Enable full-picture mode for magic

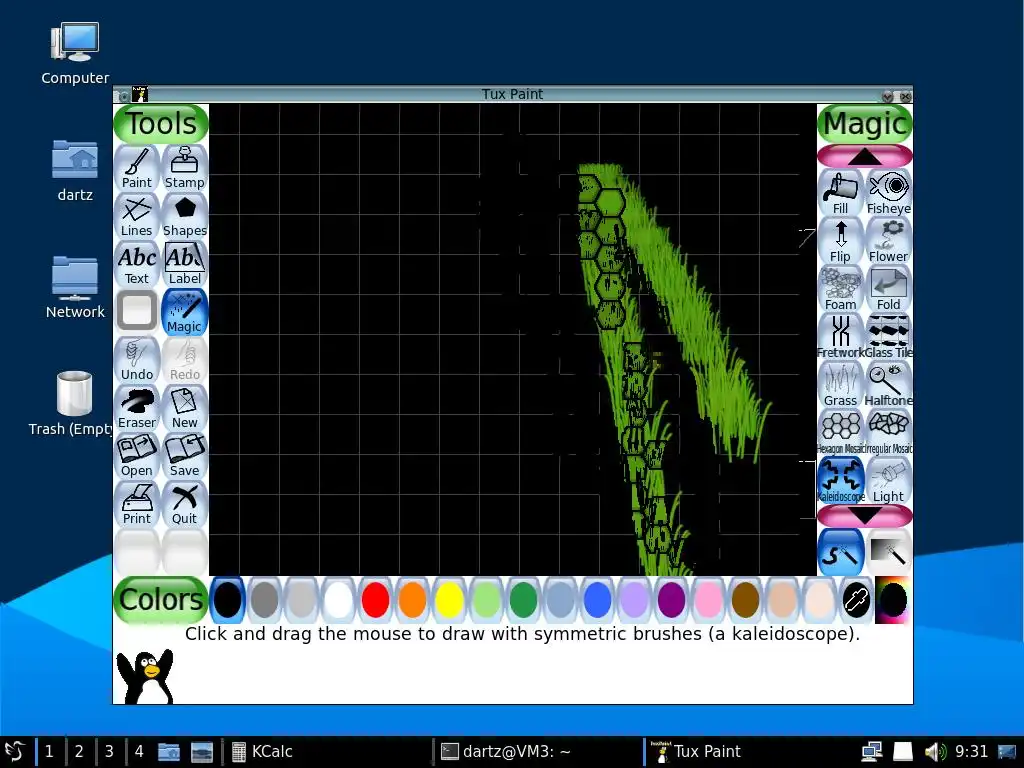[888, 552]
